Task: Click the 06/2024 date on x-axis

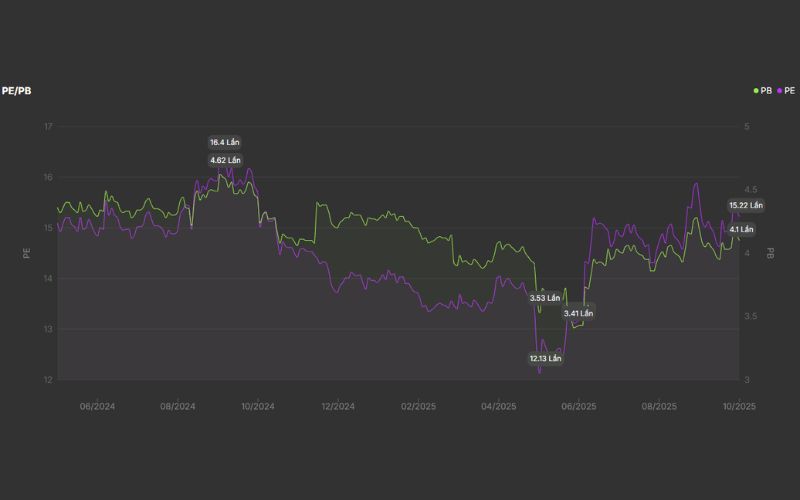Action: [96, 407]
